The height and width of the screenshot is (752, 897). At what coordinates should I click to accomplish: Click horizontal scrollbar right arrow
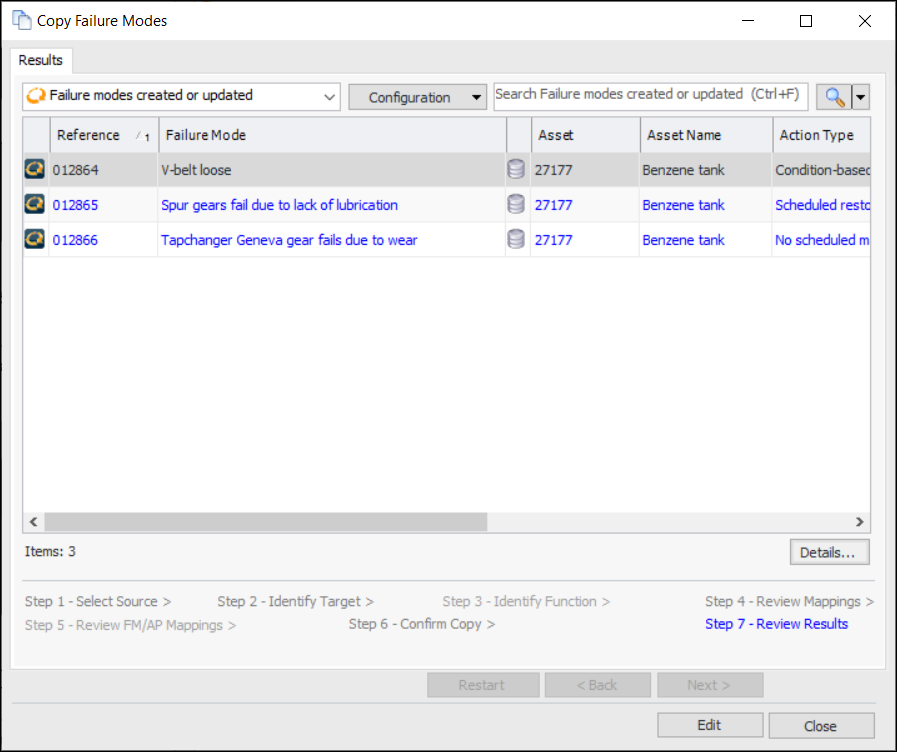pos(860,522)
